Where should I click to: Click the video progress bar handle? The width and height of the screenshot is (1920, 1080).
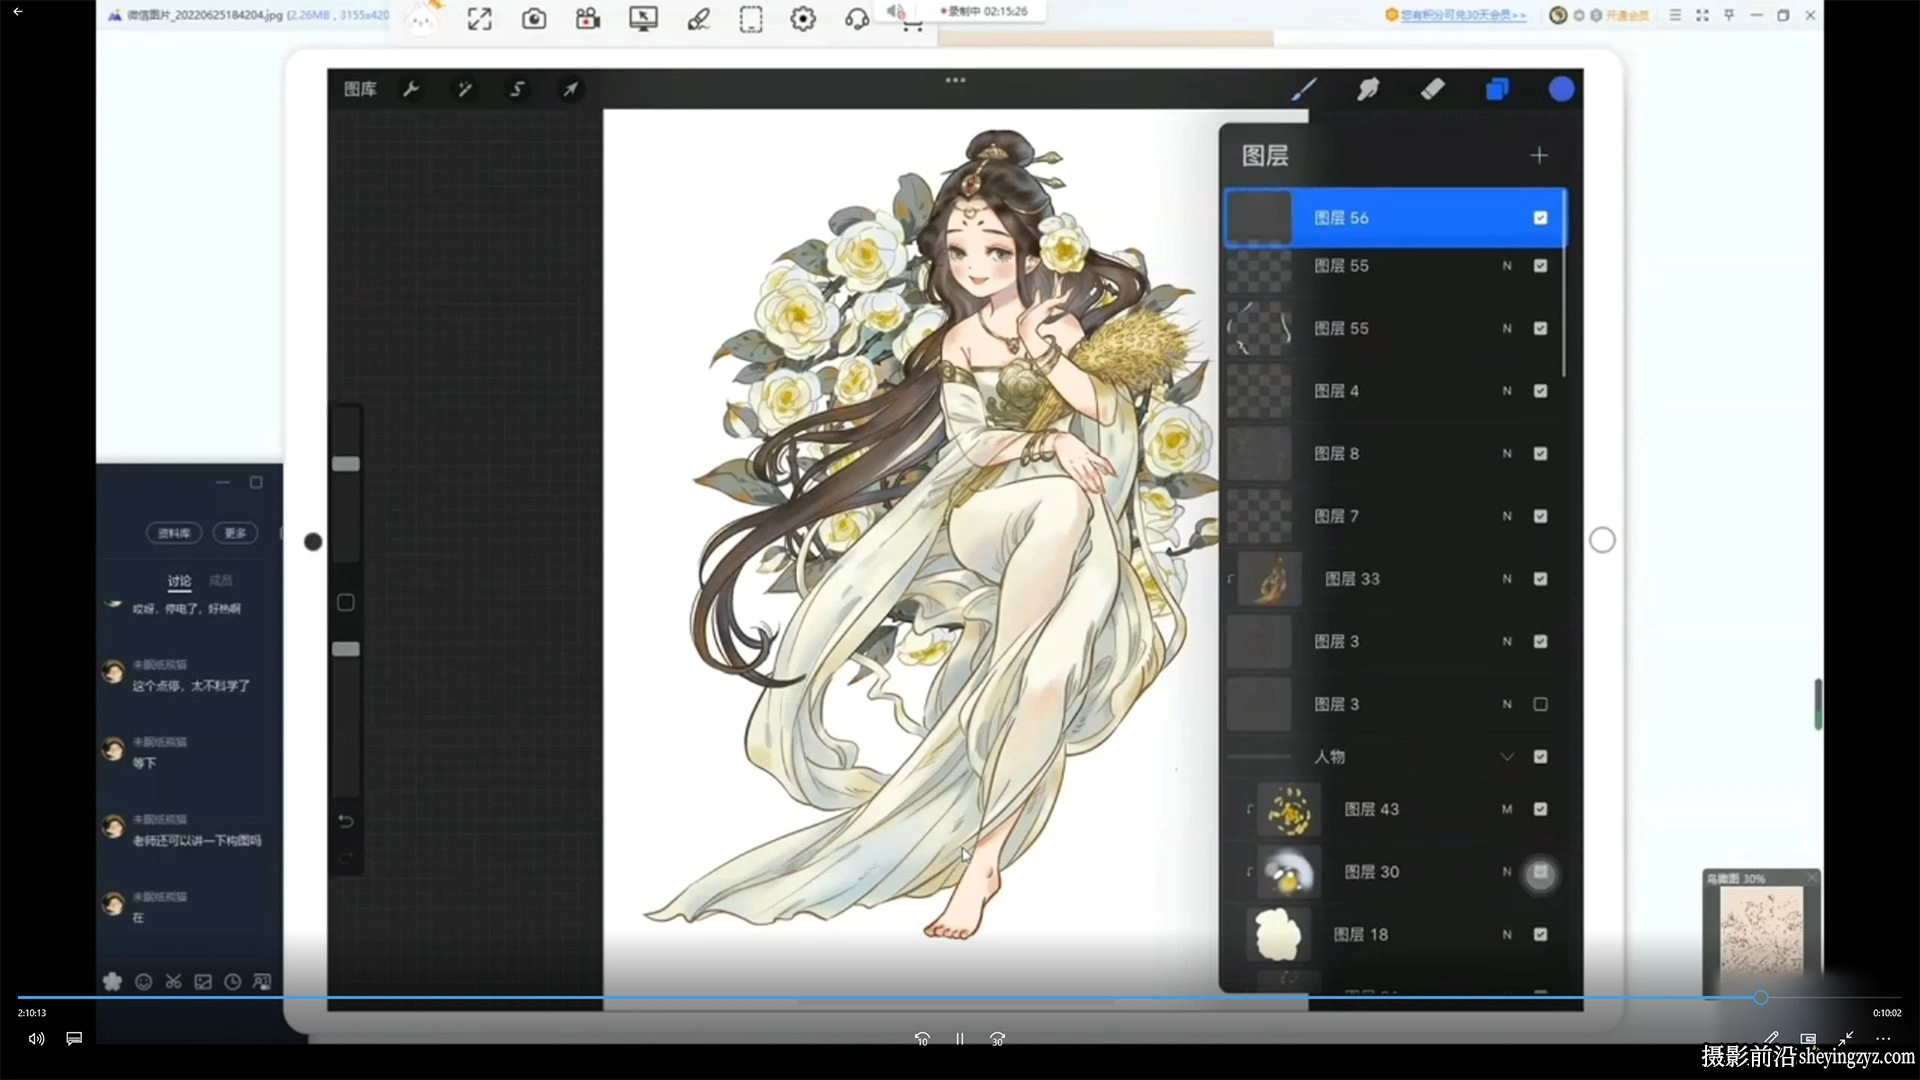point(1760,997)
